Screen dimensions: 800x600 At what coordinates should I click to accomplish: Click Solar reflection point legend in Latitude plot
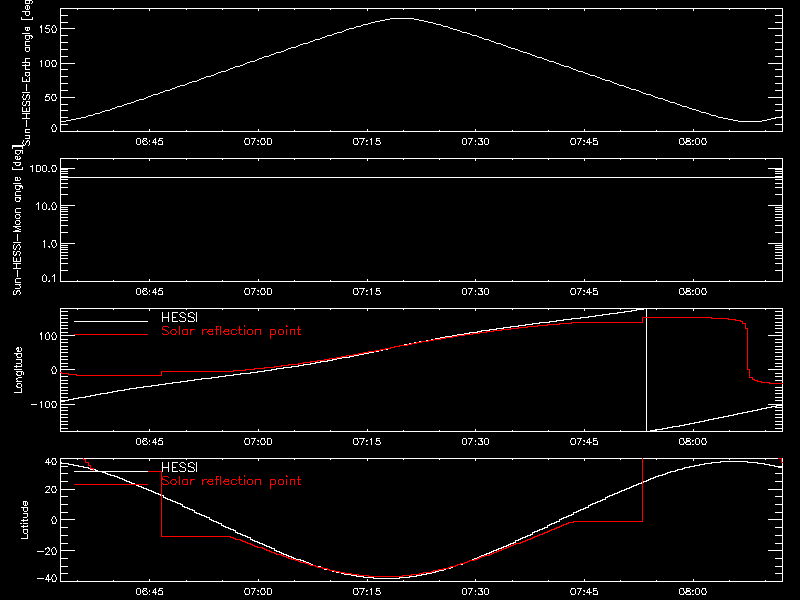pos(231,481)
